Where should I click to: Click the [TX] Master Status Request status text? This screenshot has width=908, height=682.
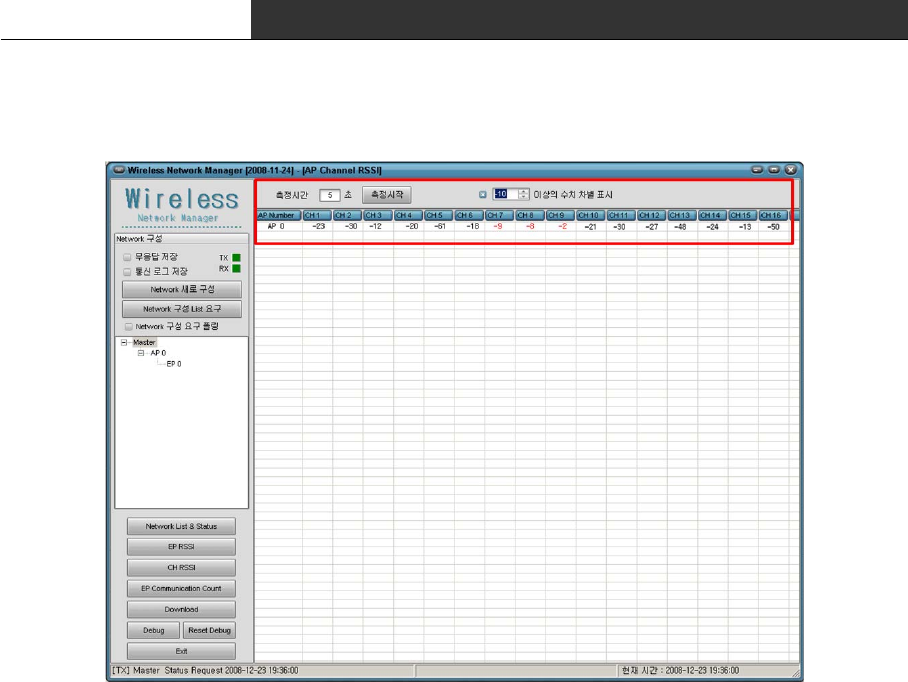click(x=205, y=670)
